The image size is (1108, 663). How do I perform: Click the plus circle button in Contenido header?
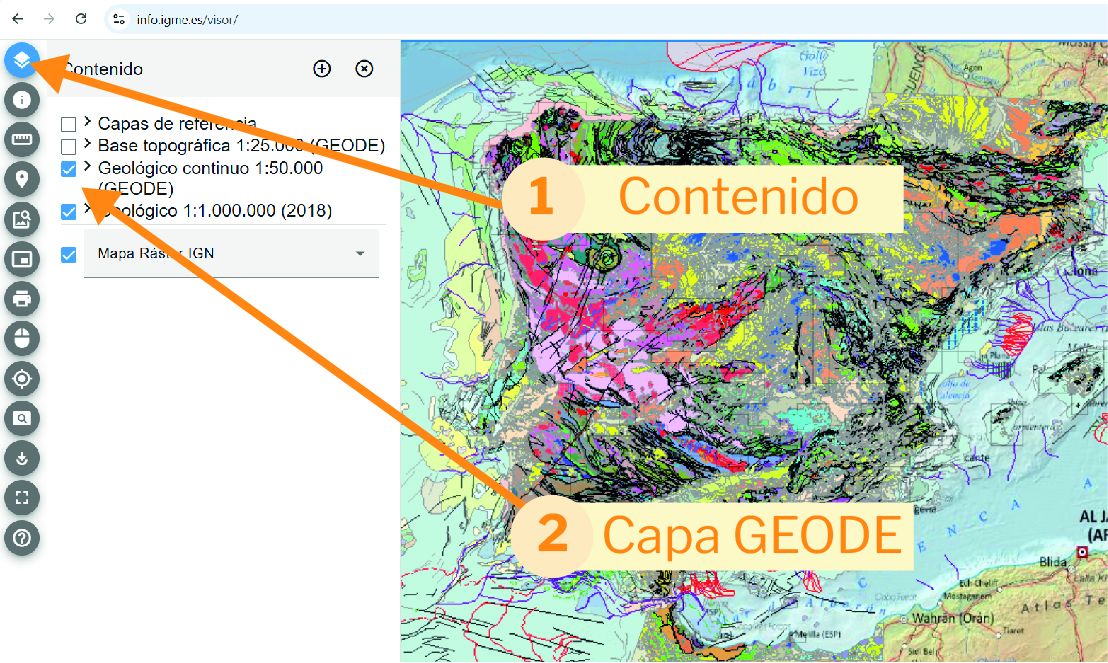[x=322, y=69]
